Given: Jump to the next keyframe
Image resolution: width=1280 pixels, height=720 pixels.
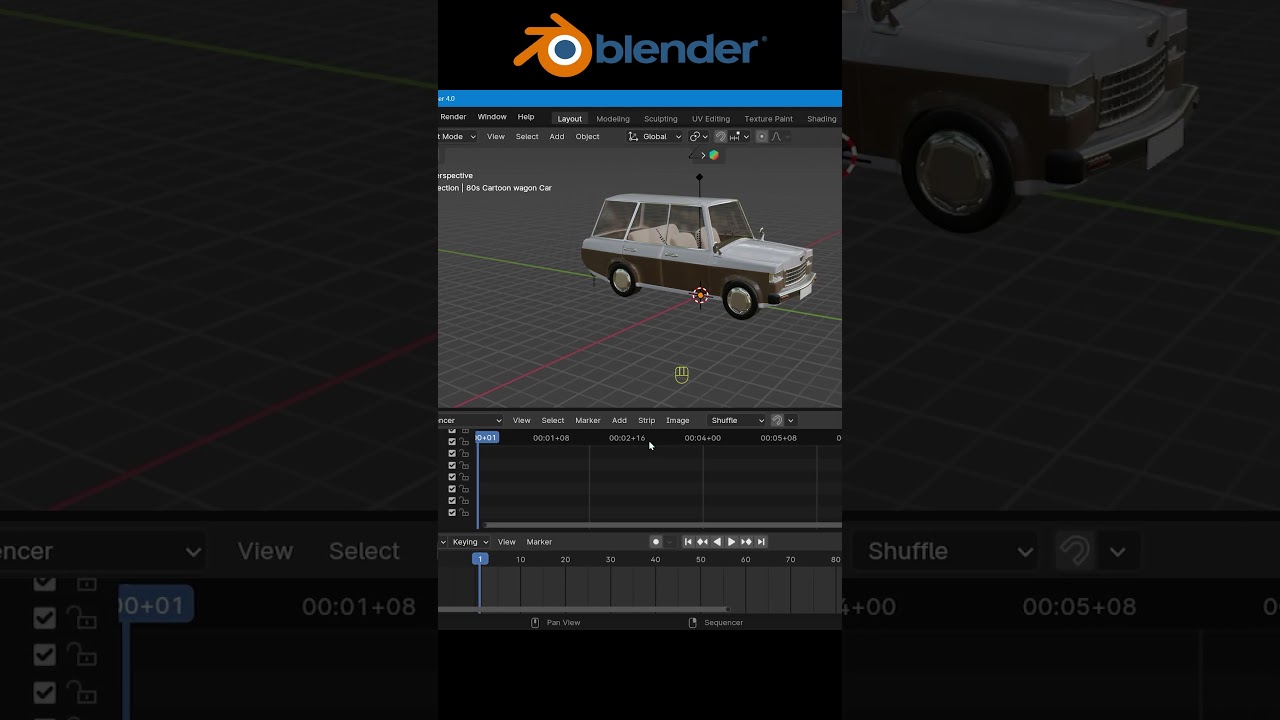Looking at the screenshot, I should coord(746,542).
